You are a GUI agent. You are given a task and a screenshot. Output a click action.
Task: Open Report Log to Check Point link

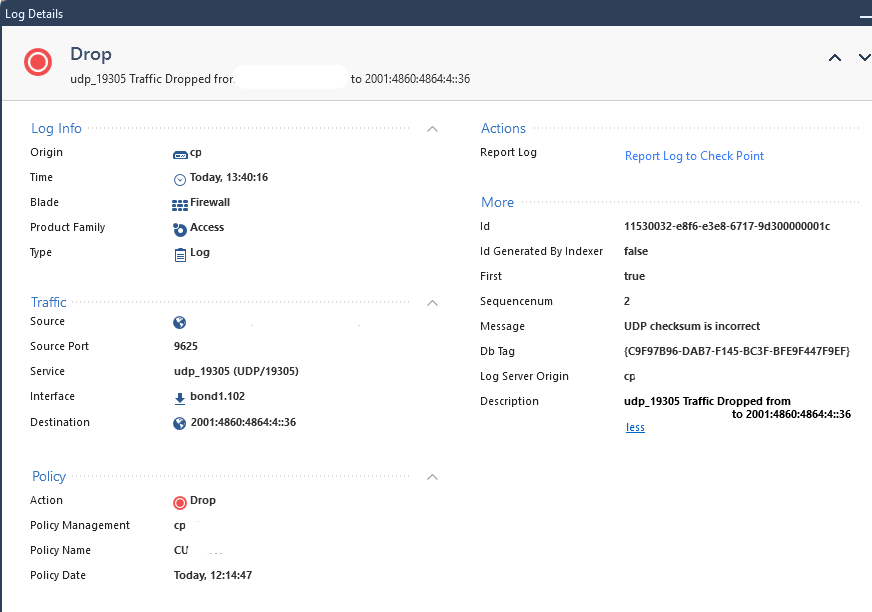[x=694, y=156]
